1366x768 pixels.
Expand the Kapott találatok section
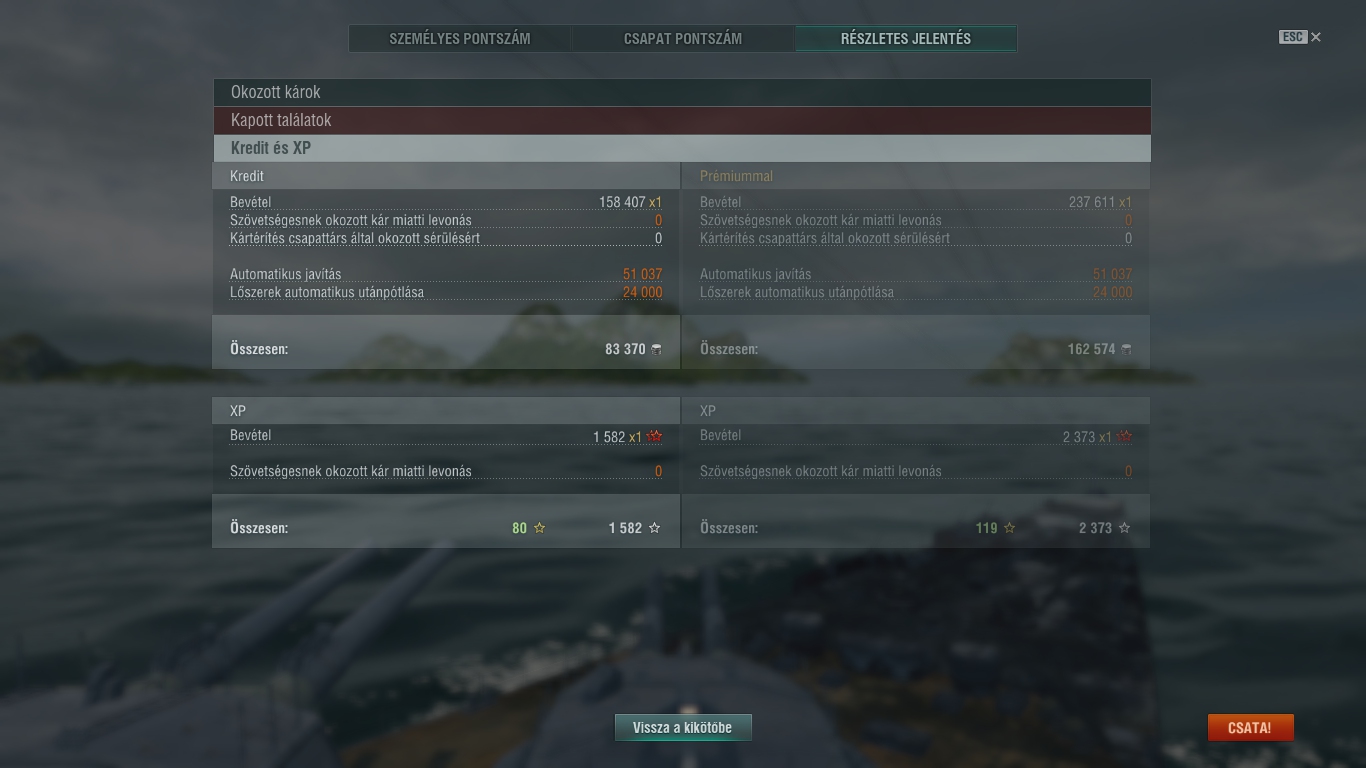[681, 120]
